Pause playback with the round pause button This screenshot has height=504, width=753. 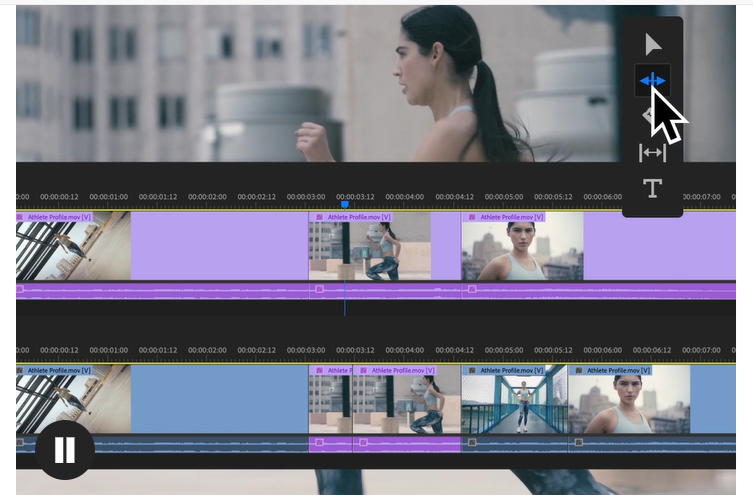click(65, 450)
